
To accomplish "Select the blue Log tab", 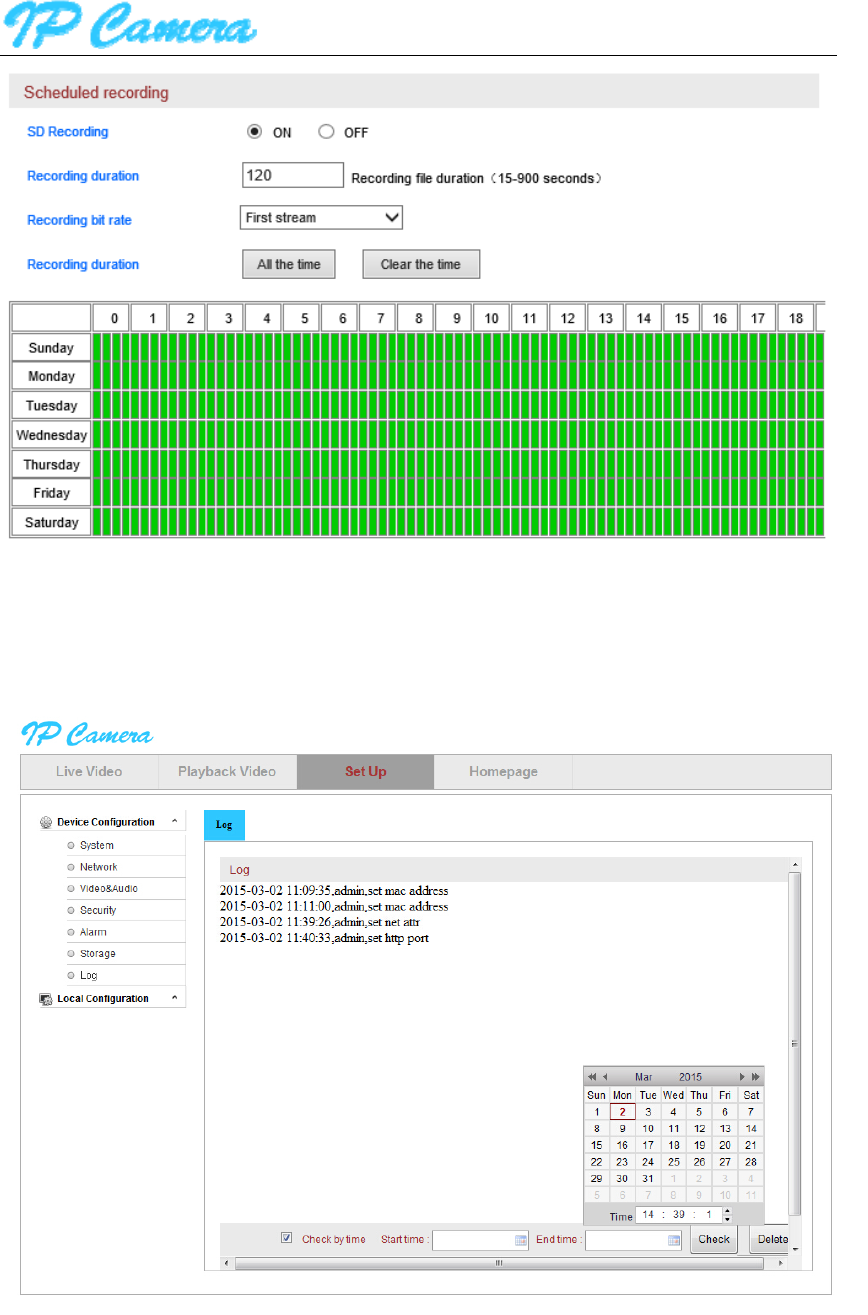I will coord(224,825).
